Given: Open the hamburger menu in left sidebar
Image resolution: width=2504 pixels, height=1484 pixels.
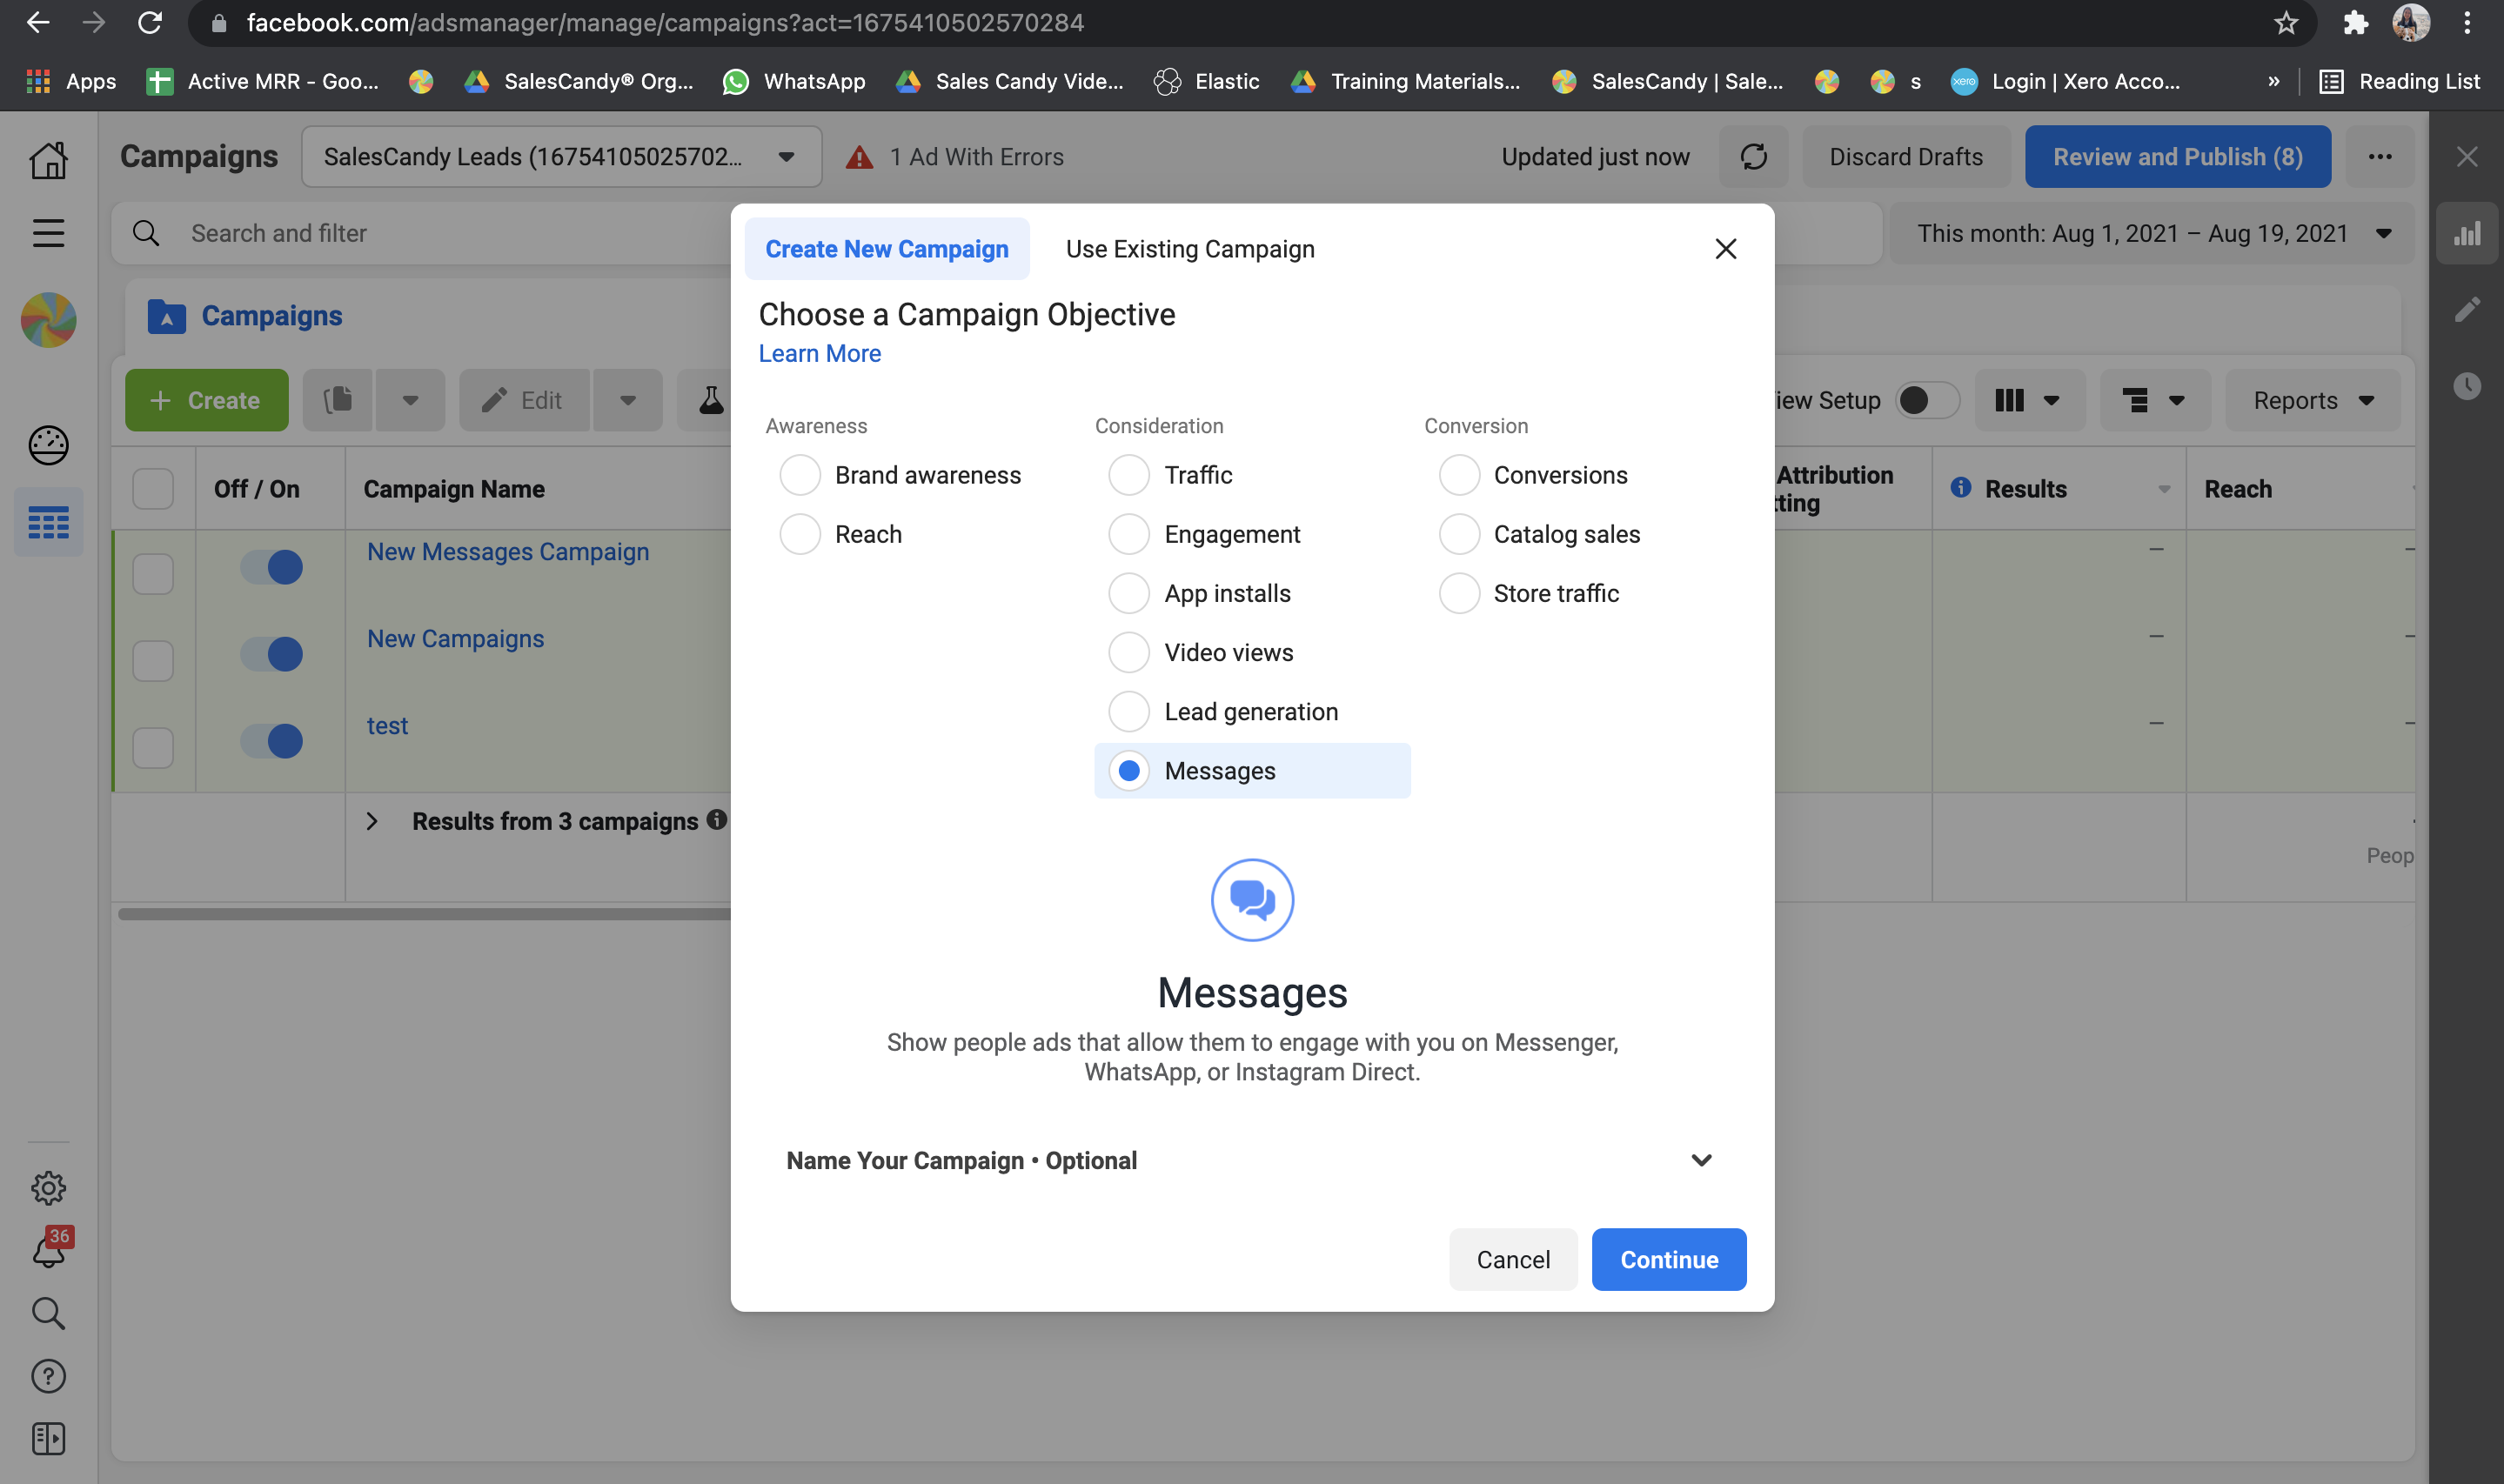Looking at the screenshot, I should point(48,233).
